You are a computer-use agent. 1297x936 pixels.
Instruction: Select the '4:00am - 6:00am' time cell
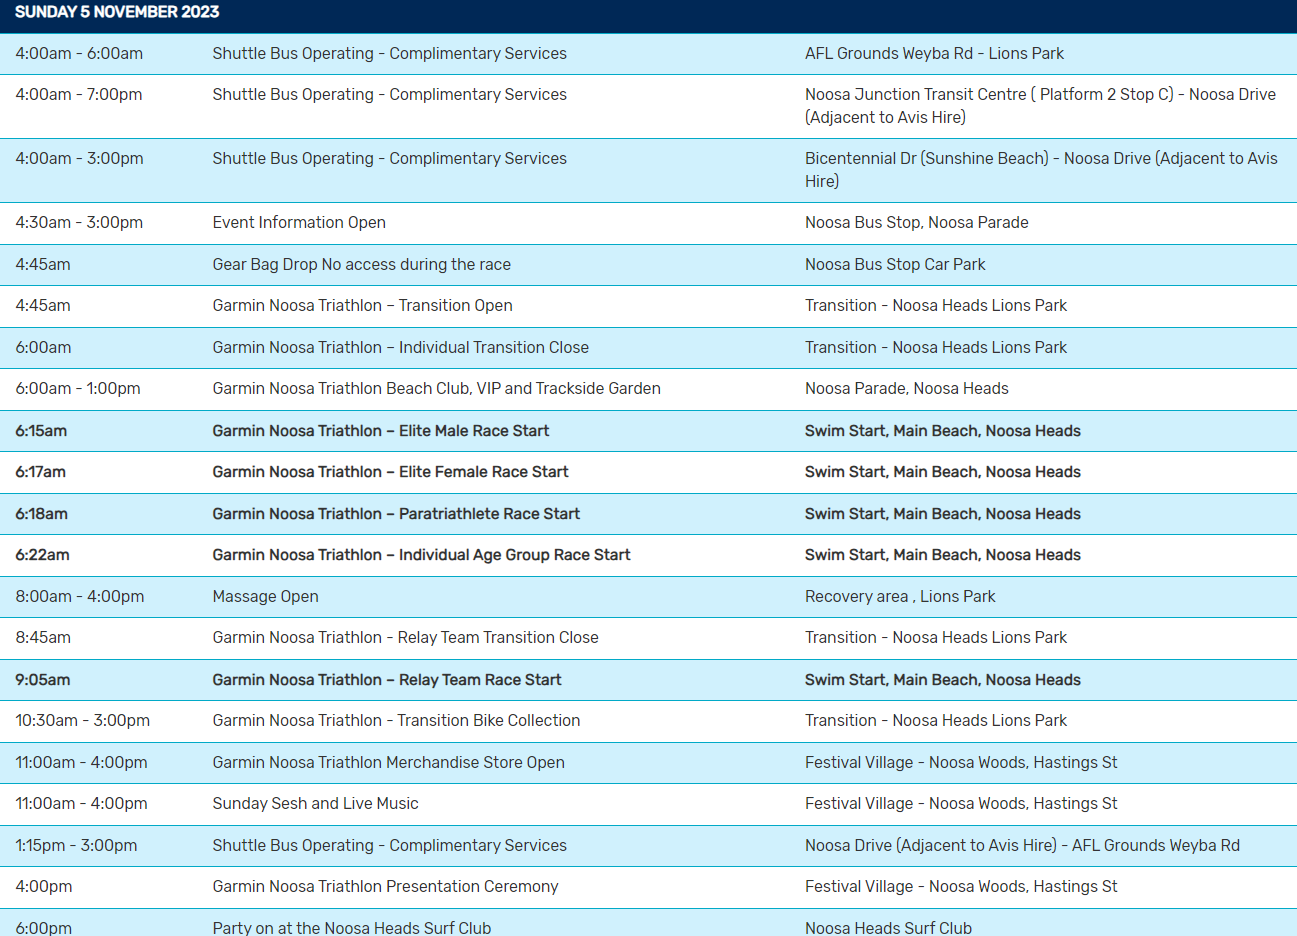click(79, 54)
